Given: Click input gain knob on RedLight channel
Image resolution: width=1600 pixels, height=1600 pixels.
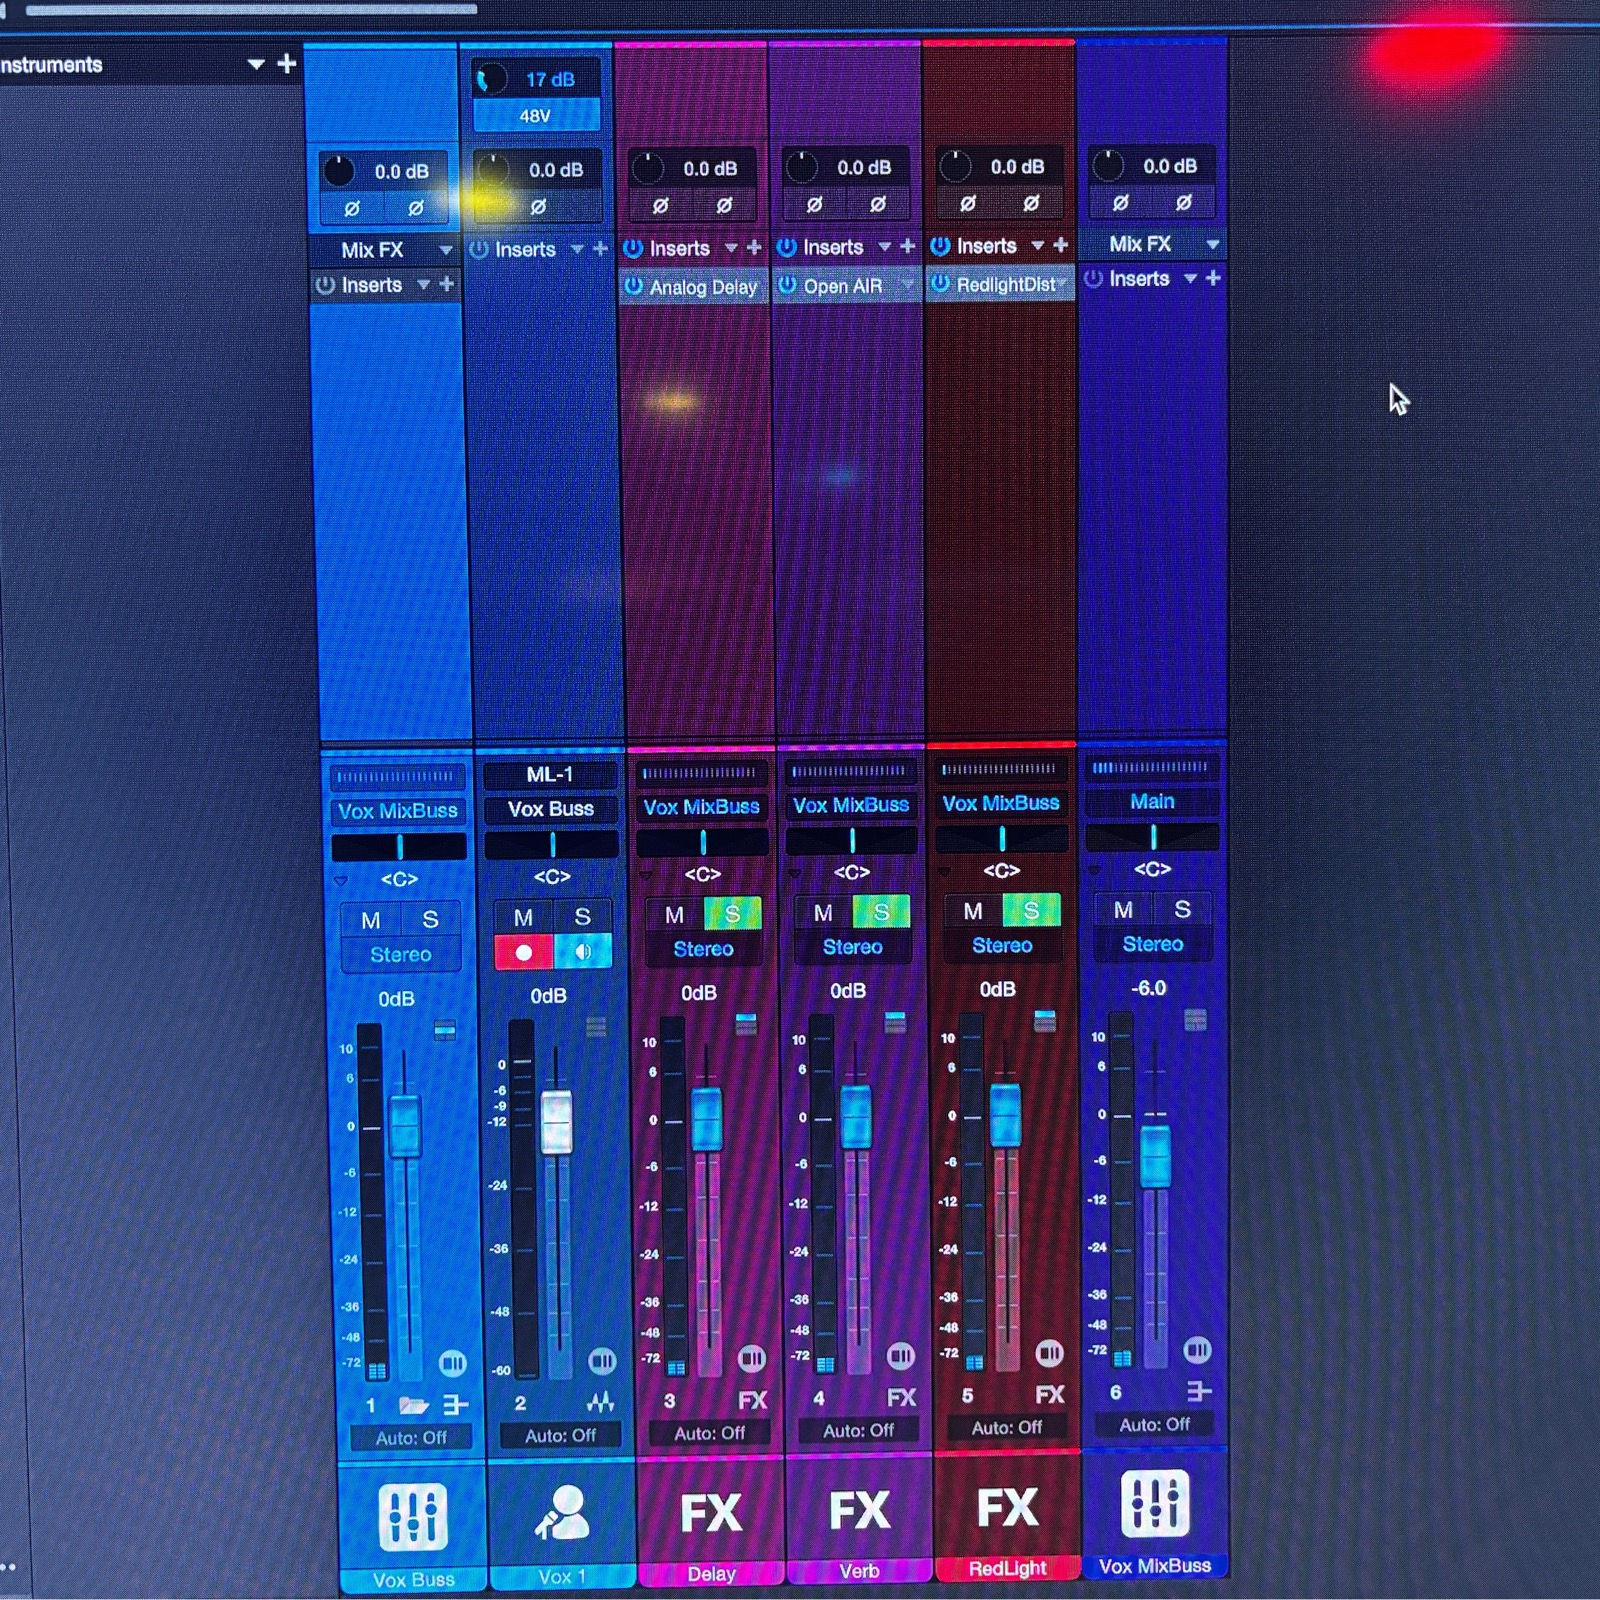Looking at the screenshot, I should click(955, 166).
